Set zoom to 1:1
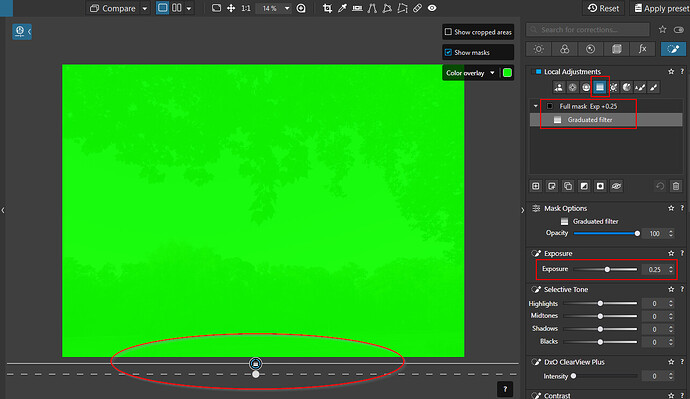 click(246, 8)
